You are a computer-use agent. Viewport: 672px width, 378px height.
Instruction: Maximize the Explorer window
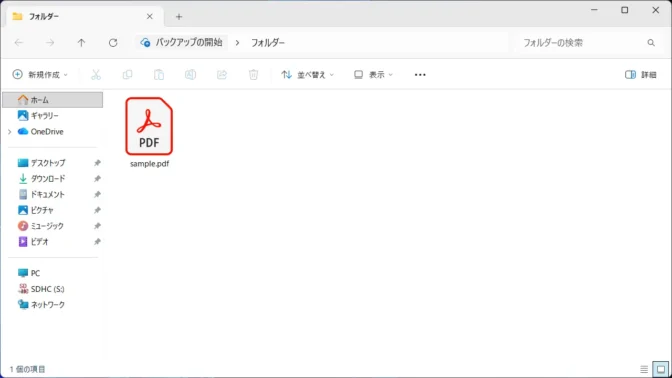coord(625,10)
